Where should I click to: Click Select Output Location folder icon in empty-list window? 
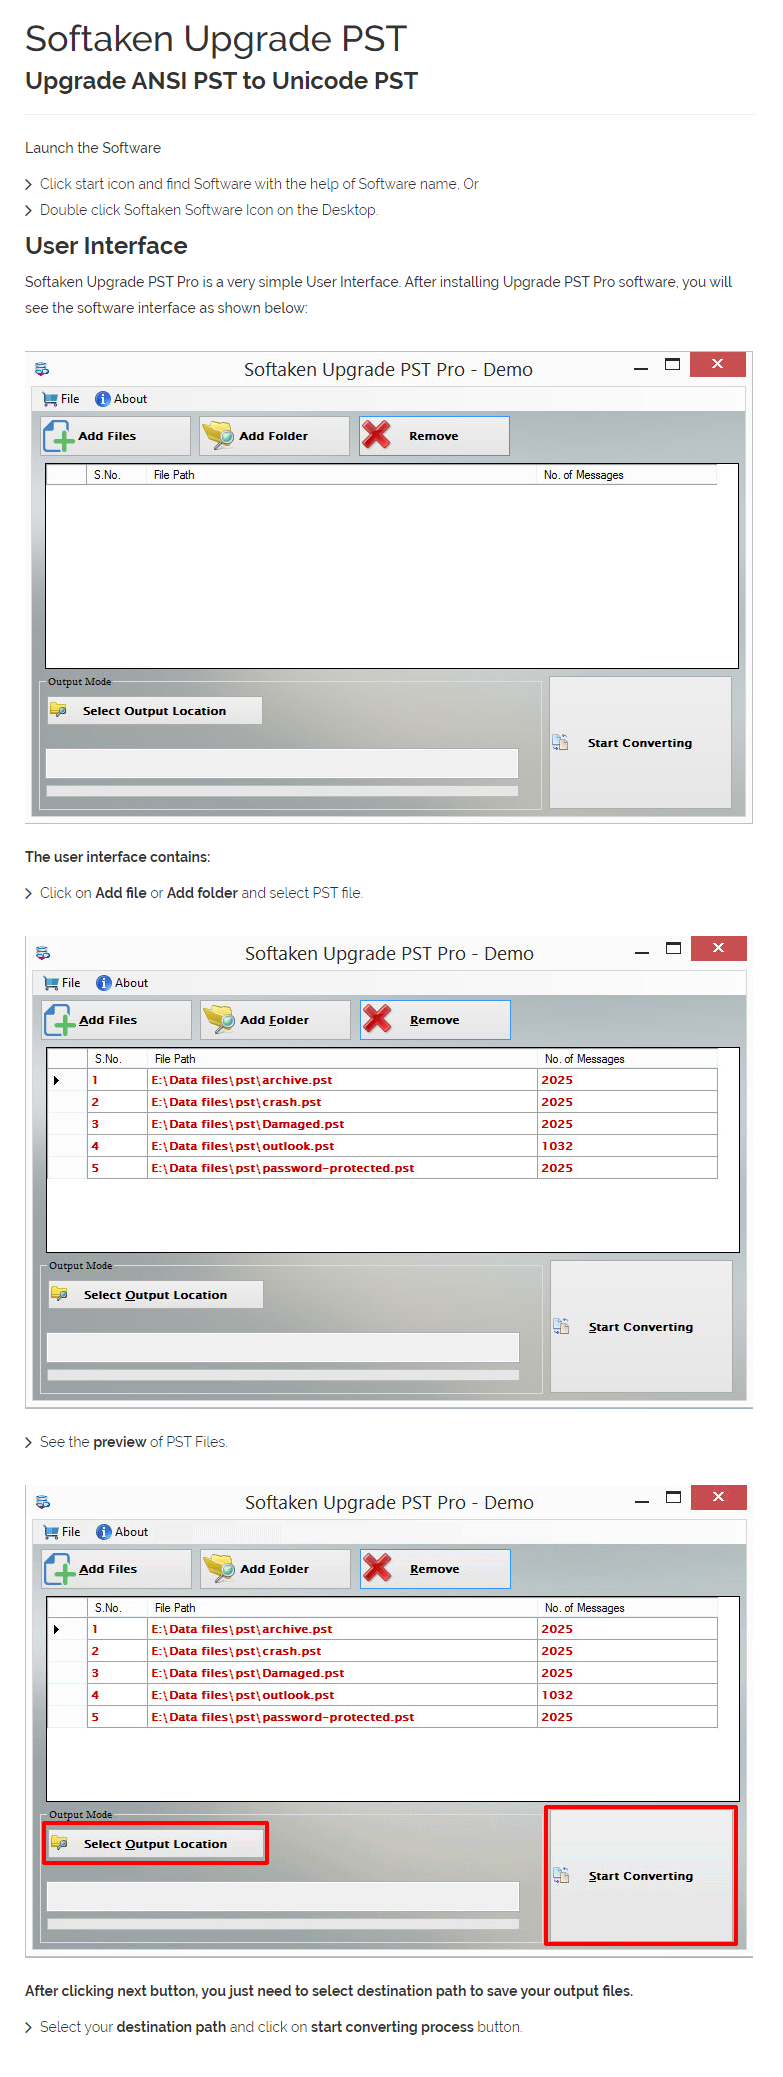click(59, 710)
